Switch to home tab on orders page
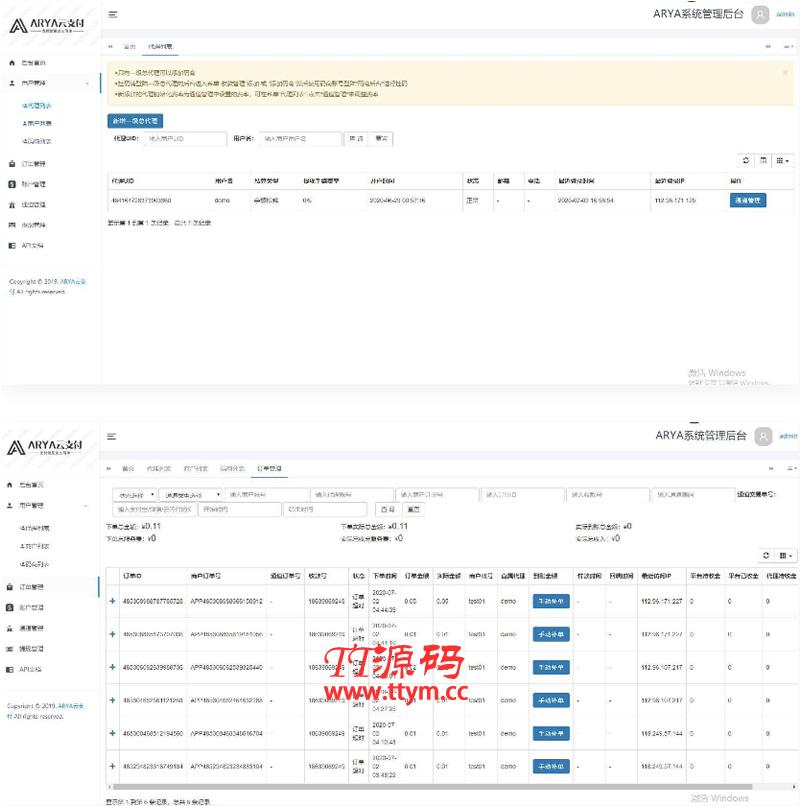Screen dimensions: 800x806 click(x=128, y=468)
